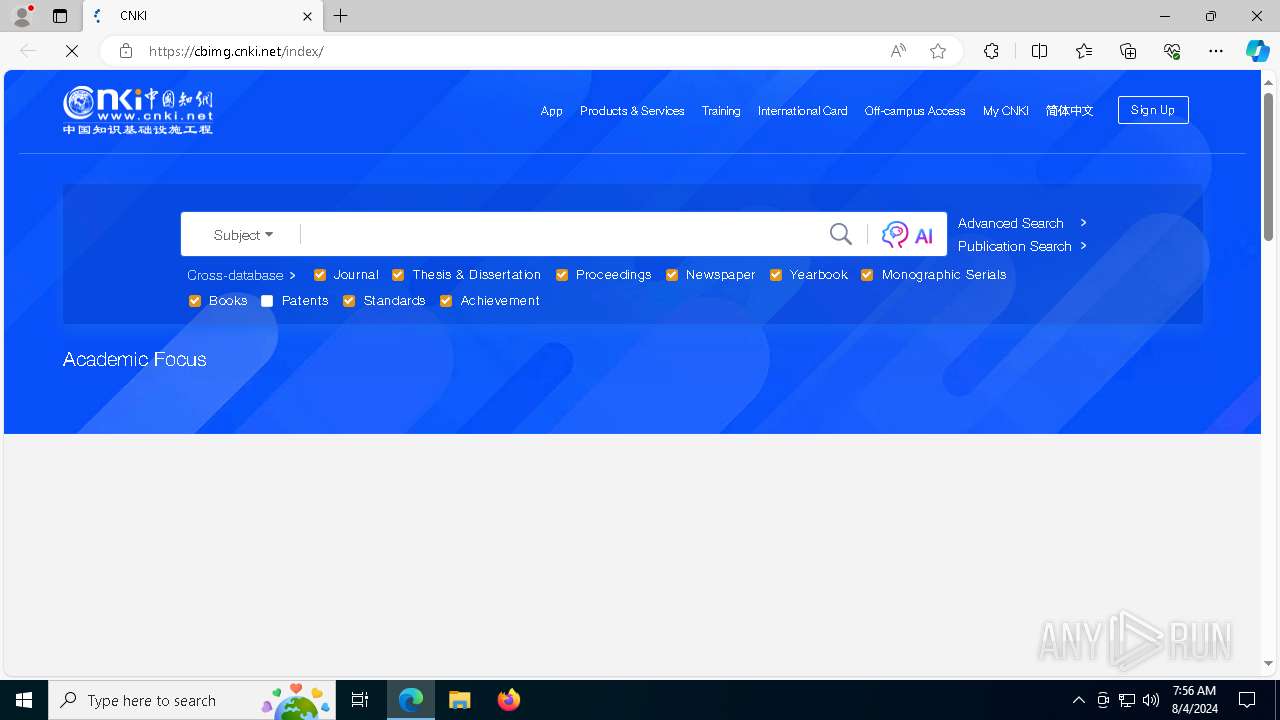1280x720 pixels.
Task: Open the notification center
Action: [1247, 700]
